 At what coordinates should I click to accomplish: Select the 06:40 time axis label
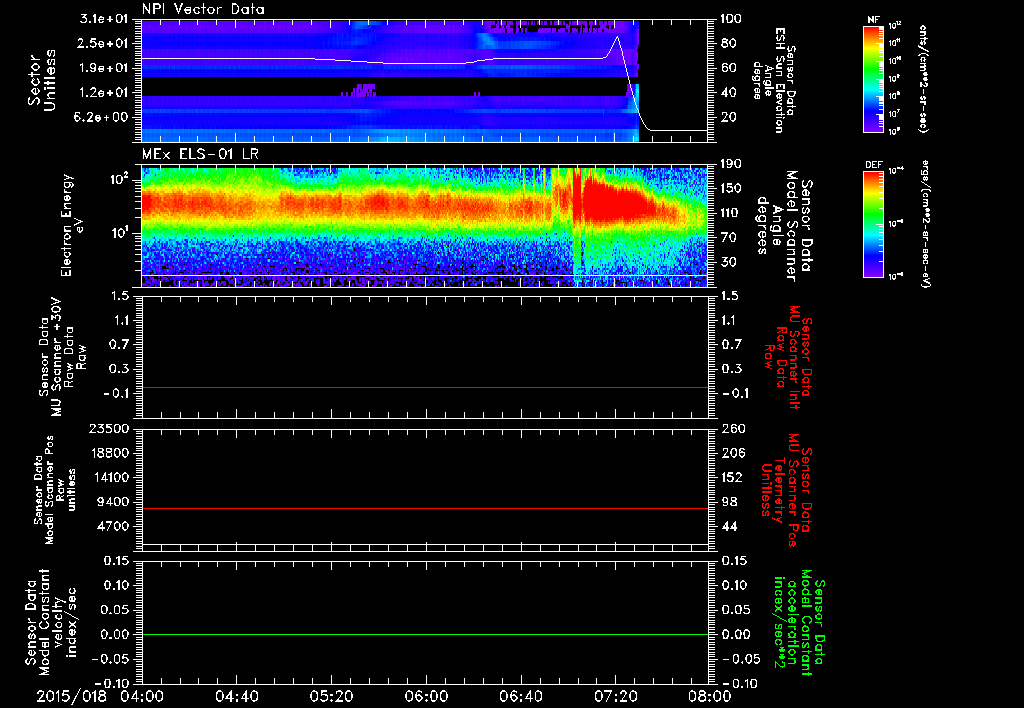pyautogui.click(x=519, y=695)
